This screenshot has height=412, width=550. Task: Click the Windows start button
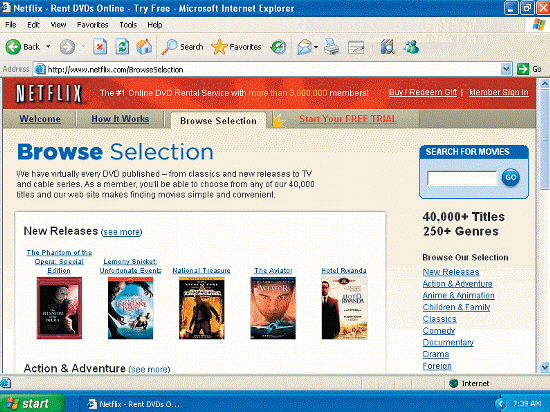point(32,403)
